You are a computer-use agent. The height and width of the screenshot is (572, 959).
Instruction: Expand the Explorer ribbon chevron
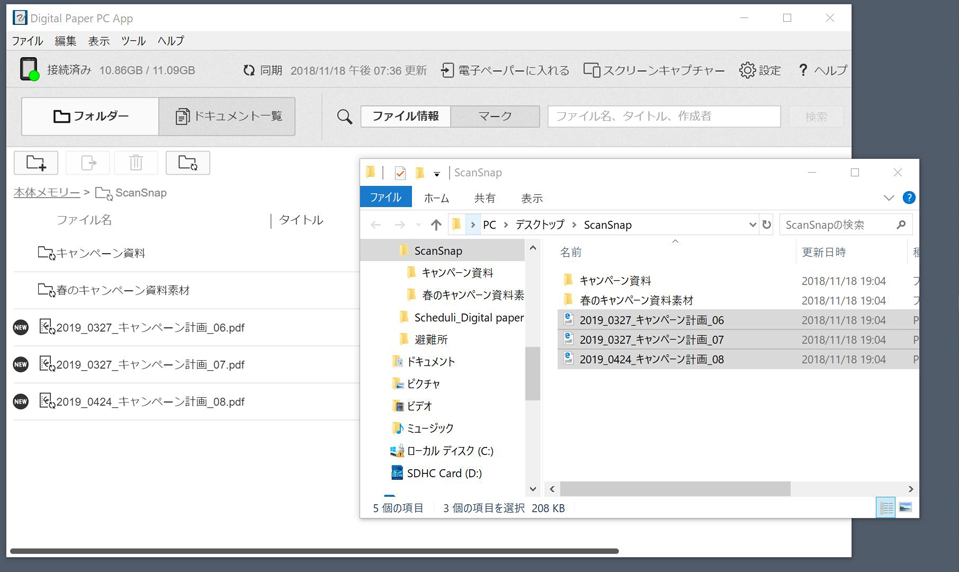click(889, 198)
